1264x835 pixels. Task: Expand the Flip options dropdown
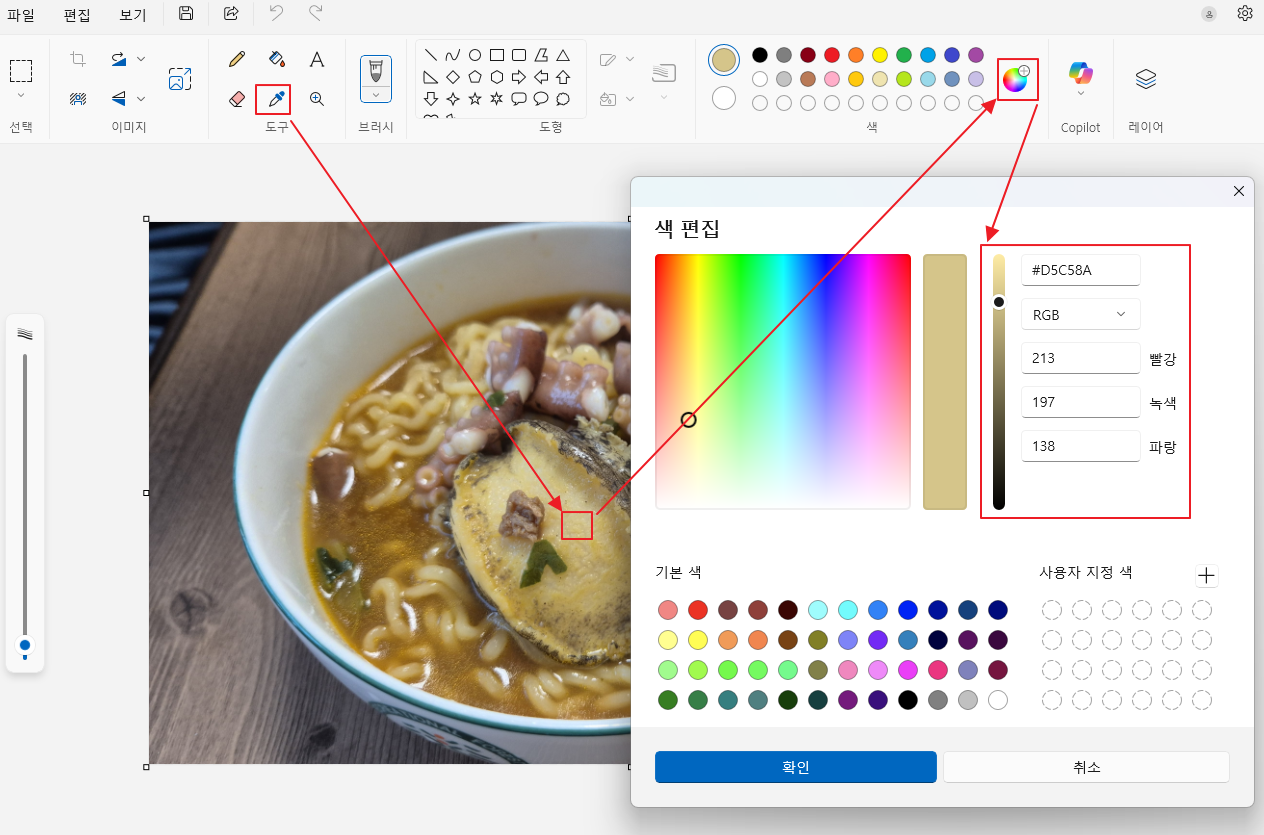pyautogui.click(x=141, y=98)
